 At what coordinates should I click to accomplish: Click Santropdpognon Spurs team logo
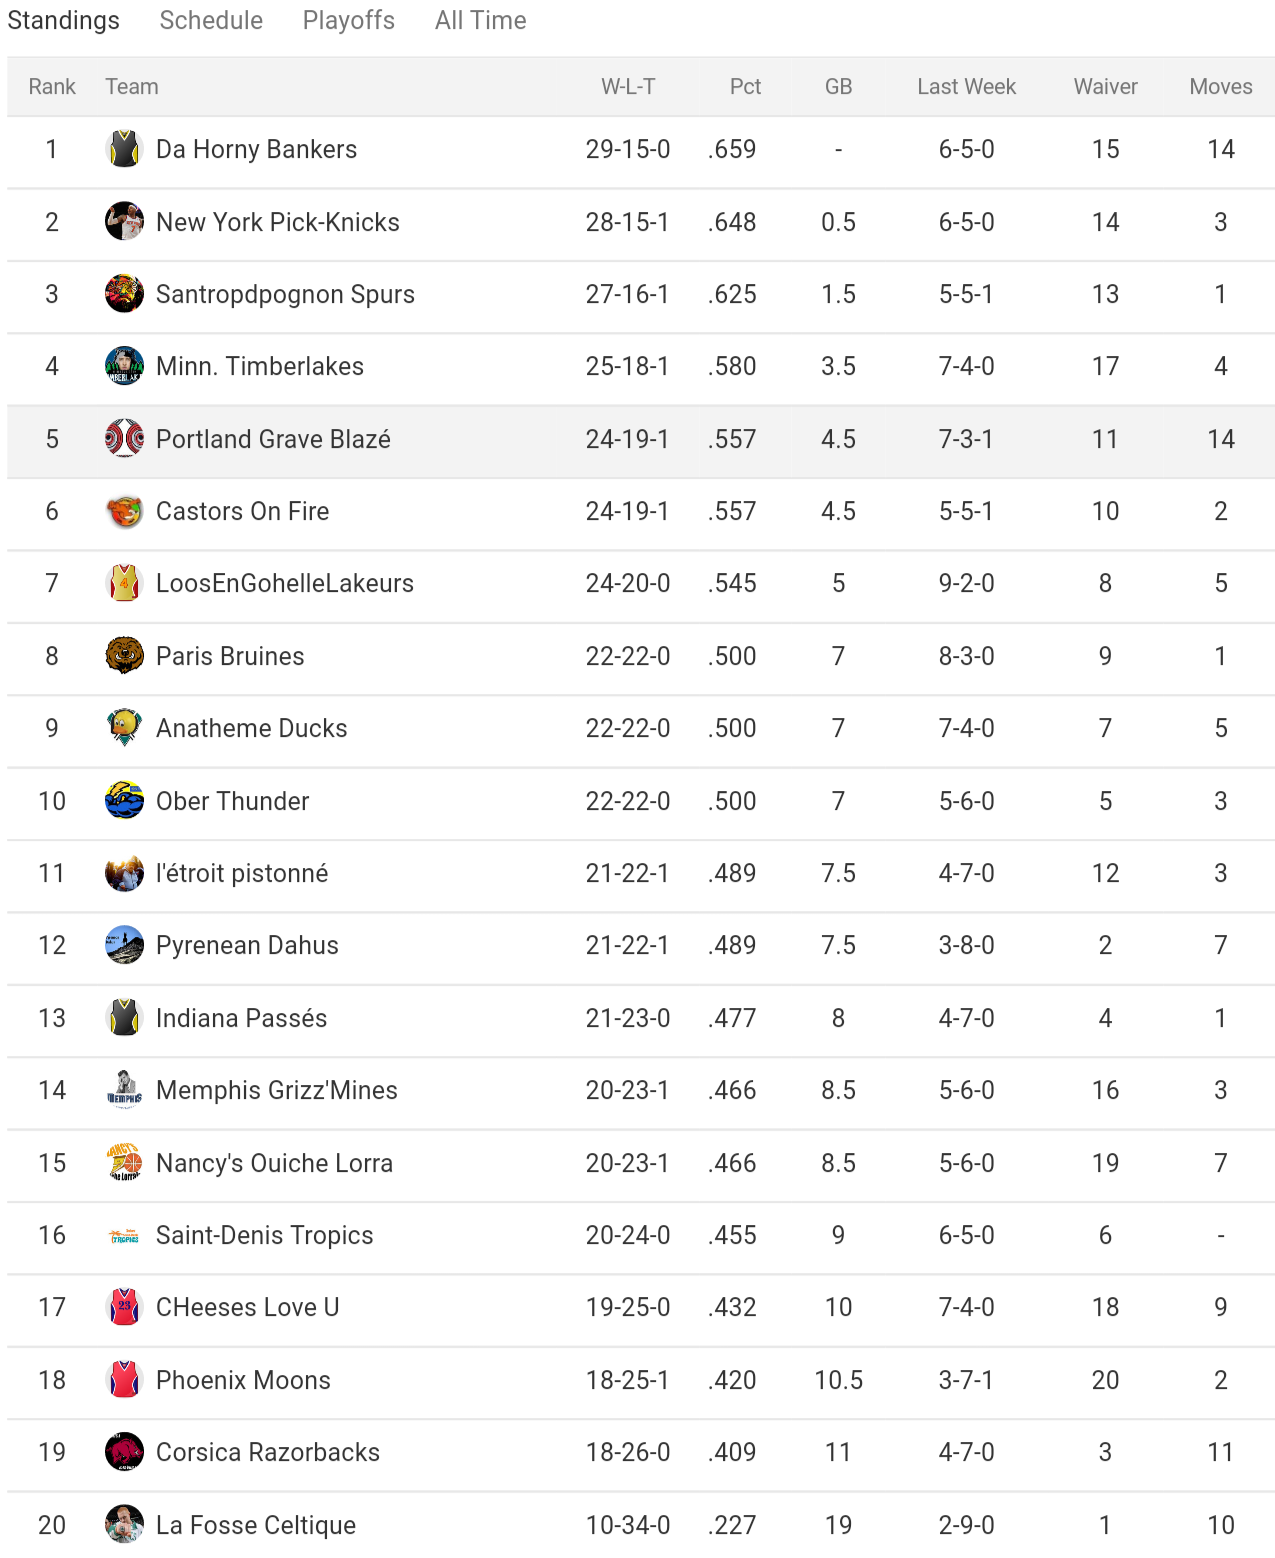[124, 294]
